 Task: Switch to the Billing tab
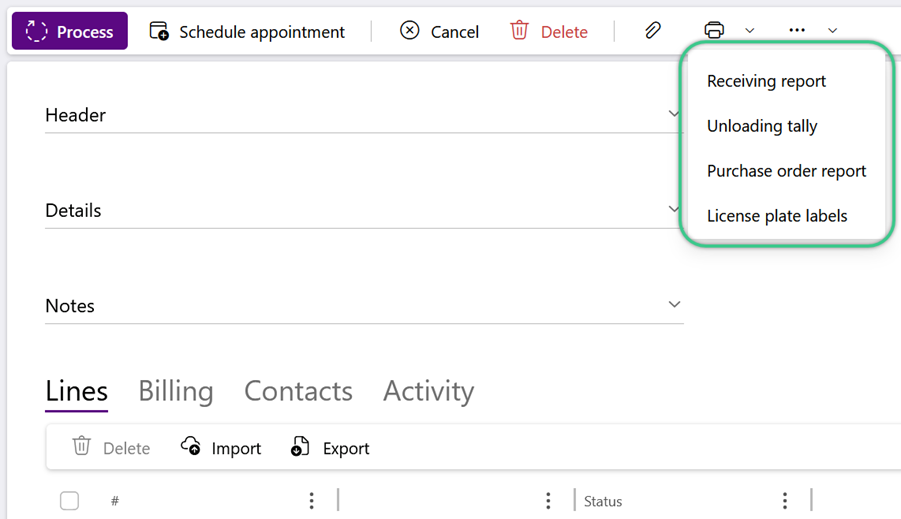pyautogui.click(x=176, y=391)
